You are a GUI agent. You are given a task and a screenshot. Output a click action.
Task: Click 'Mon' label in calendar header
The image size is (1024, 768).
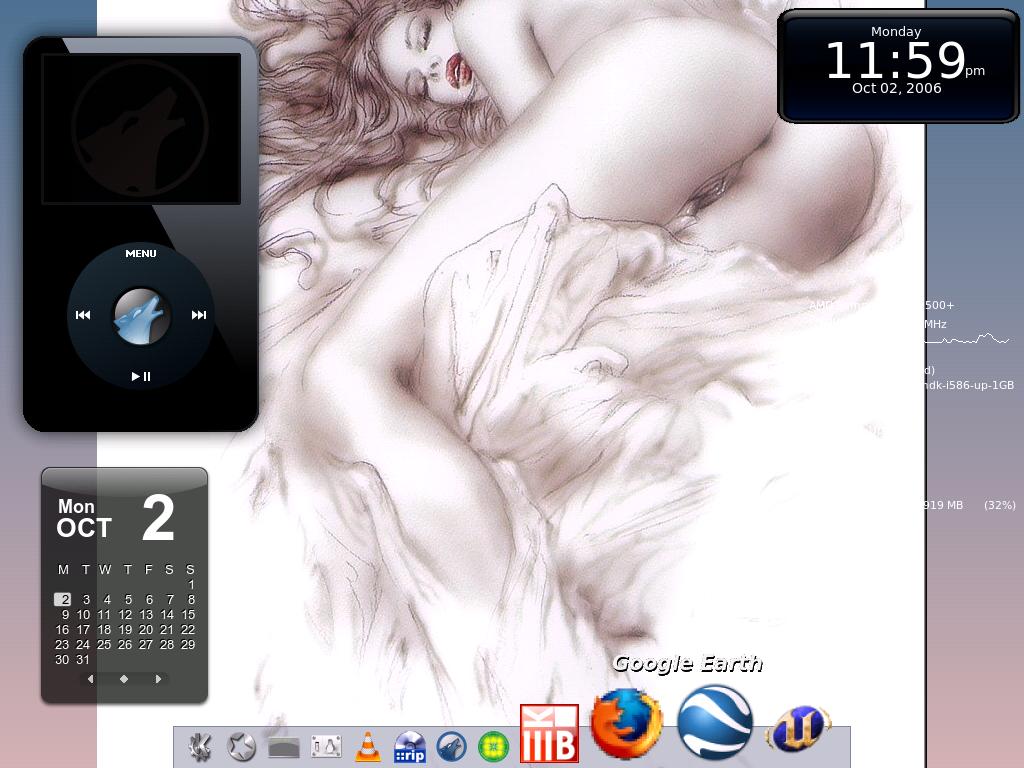[76, 507]
